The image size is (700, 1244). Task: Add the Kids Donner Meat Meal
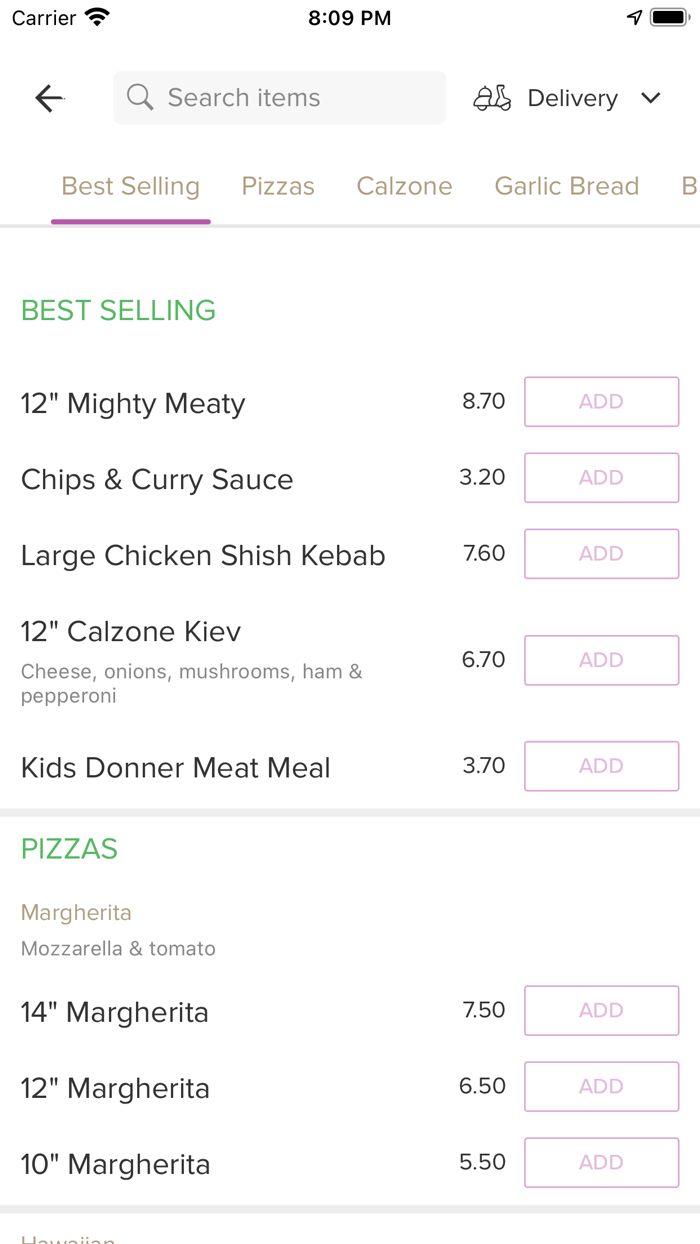point(601,765)
